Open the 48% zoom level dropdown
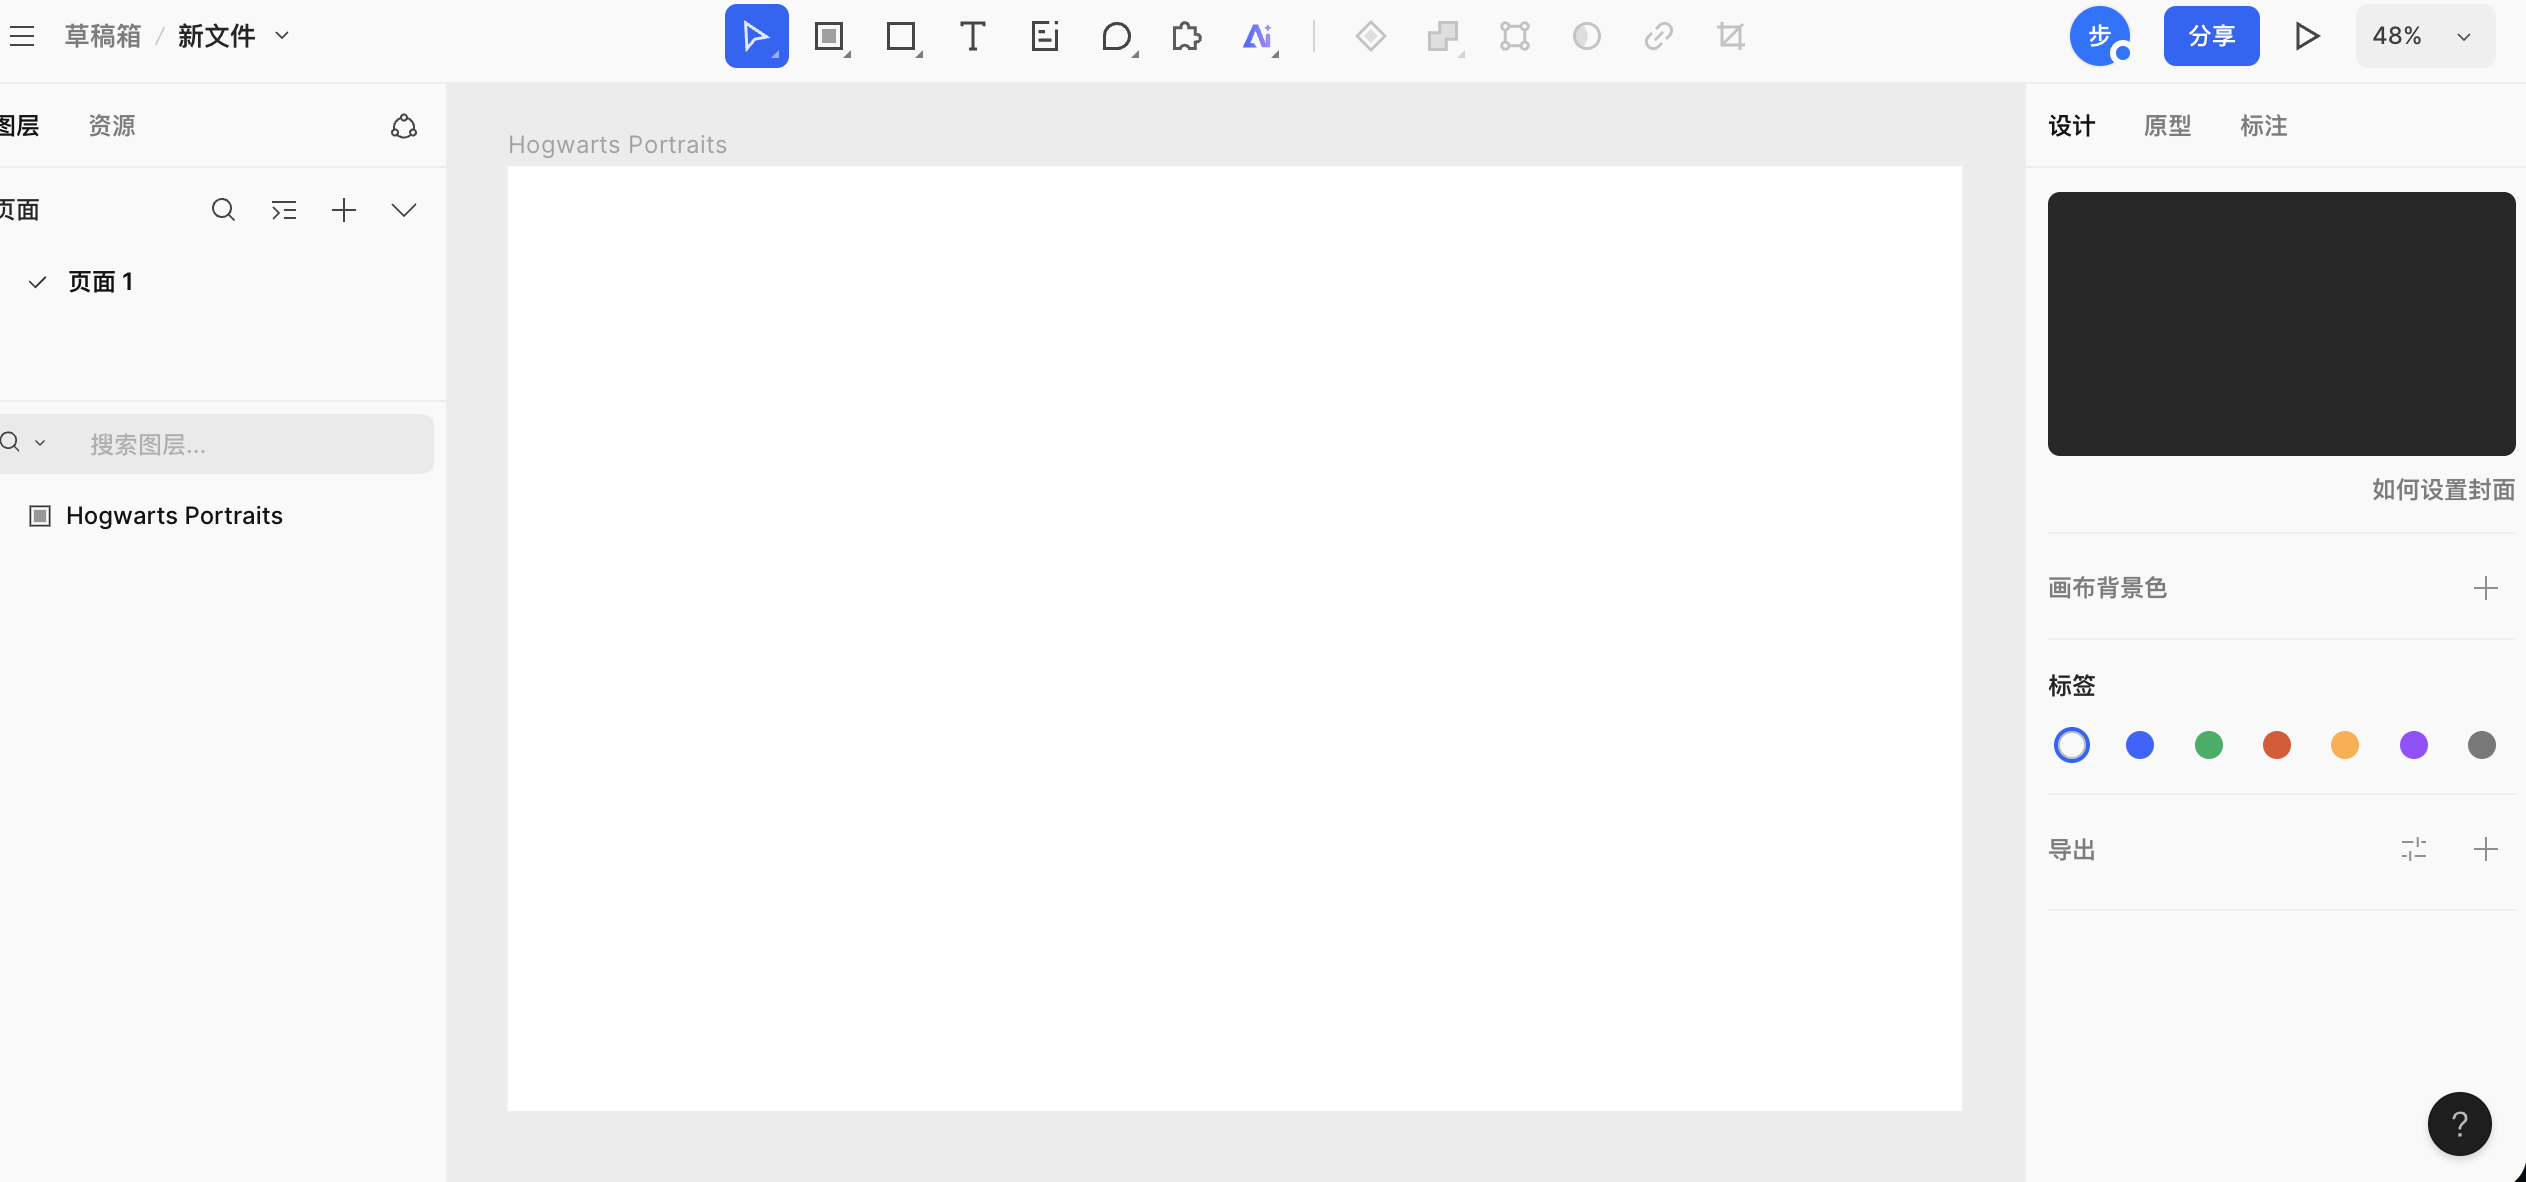Screen dimensions: 2526x1182 [2424, 37]
